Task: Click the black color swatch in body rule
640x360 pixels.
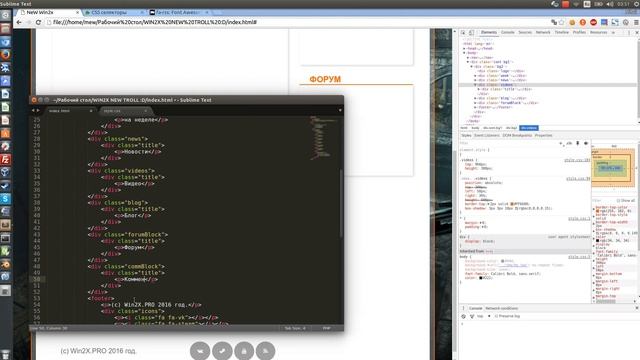Action: (480, 278)
